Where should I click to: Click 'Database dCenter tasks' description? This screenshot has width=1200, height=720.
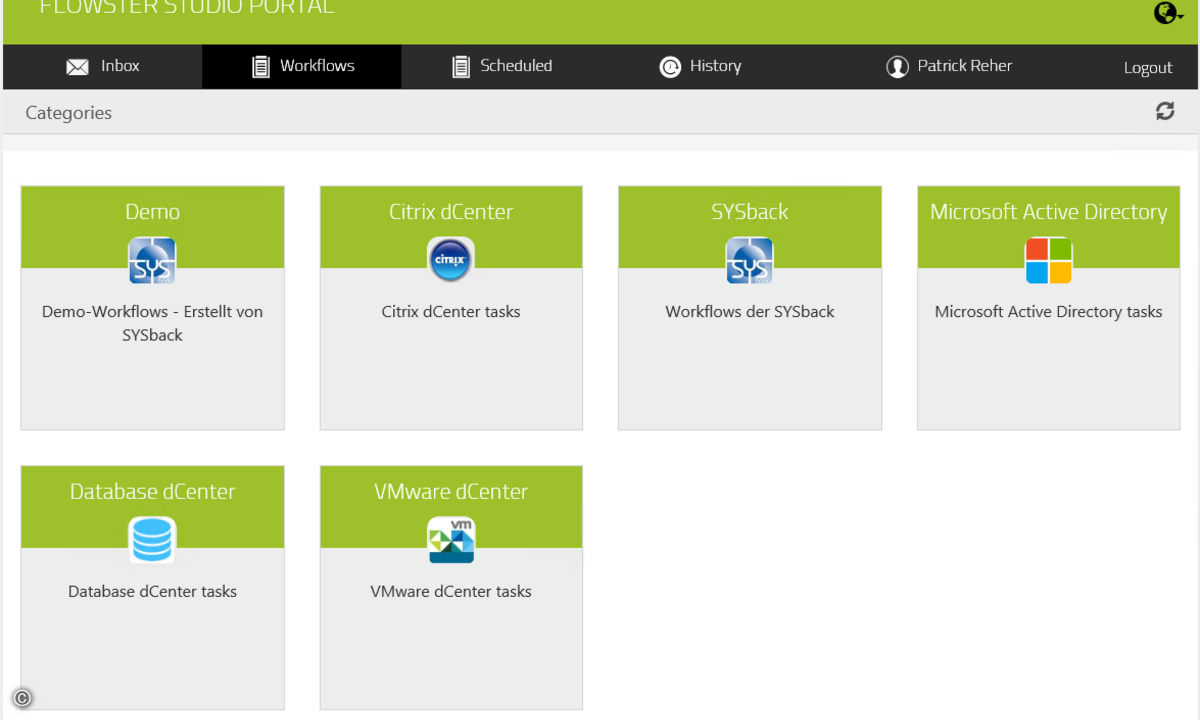point(152,592)
